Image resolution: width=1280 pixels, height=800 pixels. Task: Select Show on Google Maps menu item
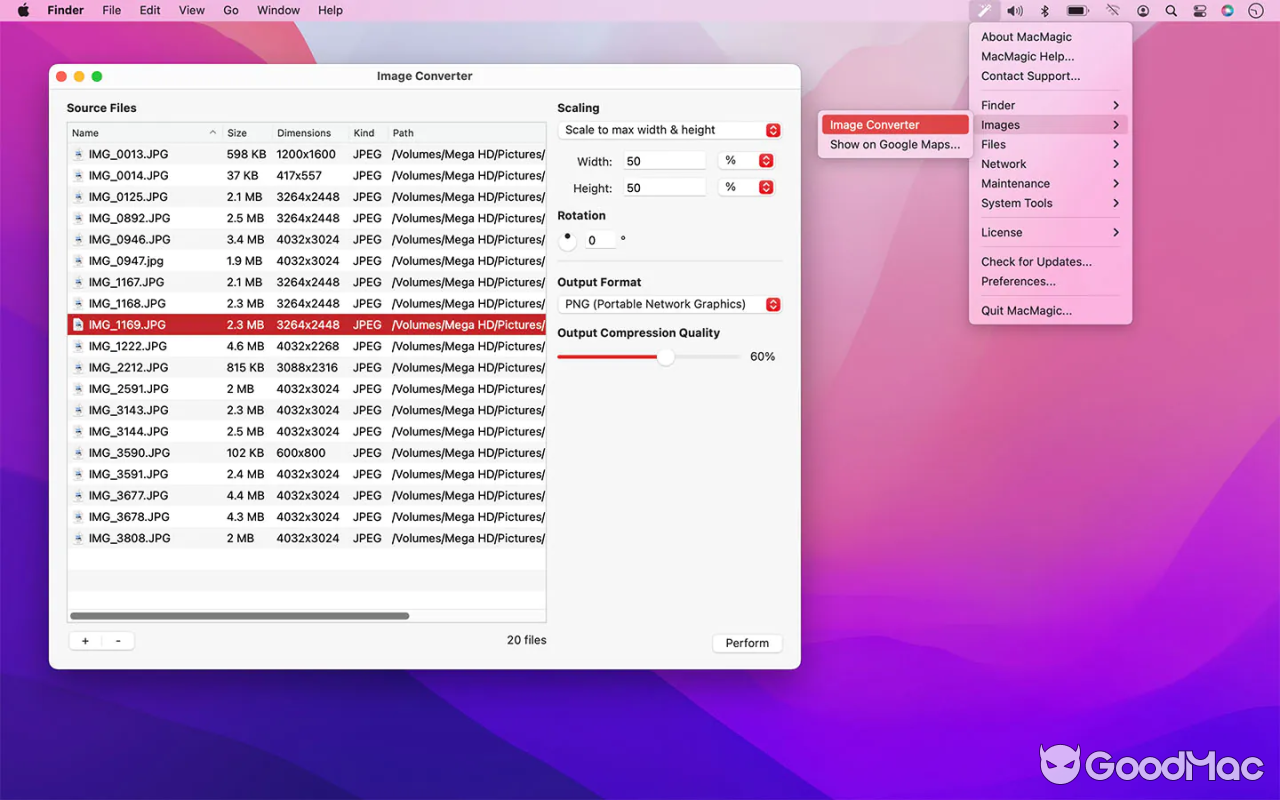click(893, 144)
